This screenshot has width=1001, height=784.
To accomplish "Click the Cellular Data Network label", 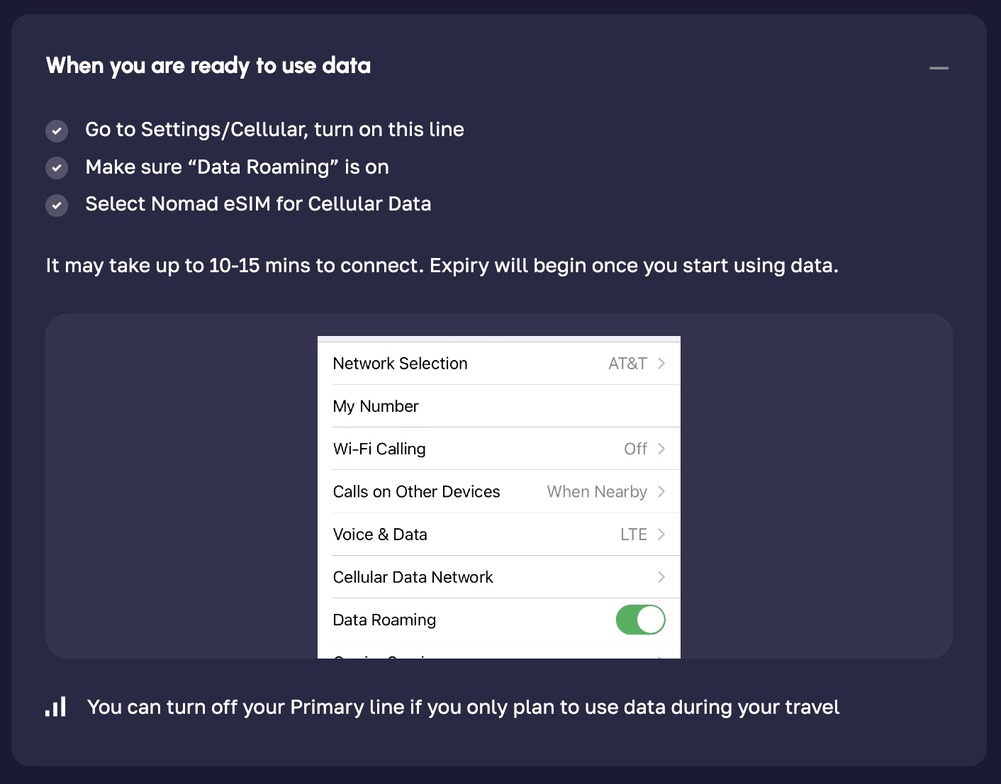I will 413,577.
